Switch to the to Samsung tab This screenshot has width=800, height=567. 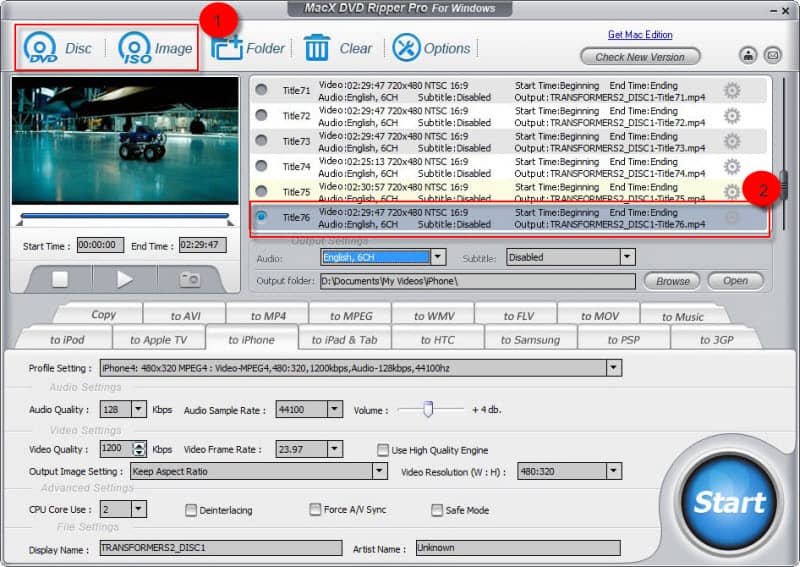pyautogui.click(x=530, y=339)
